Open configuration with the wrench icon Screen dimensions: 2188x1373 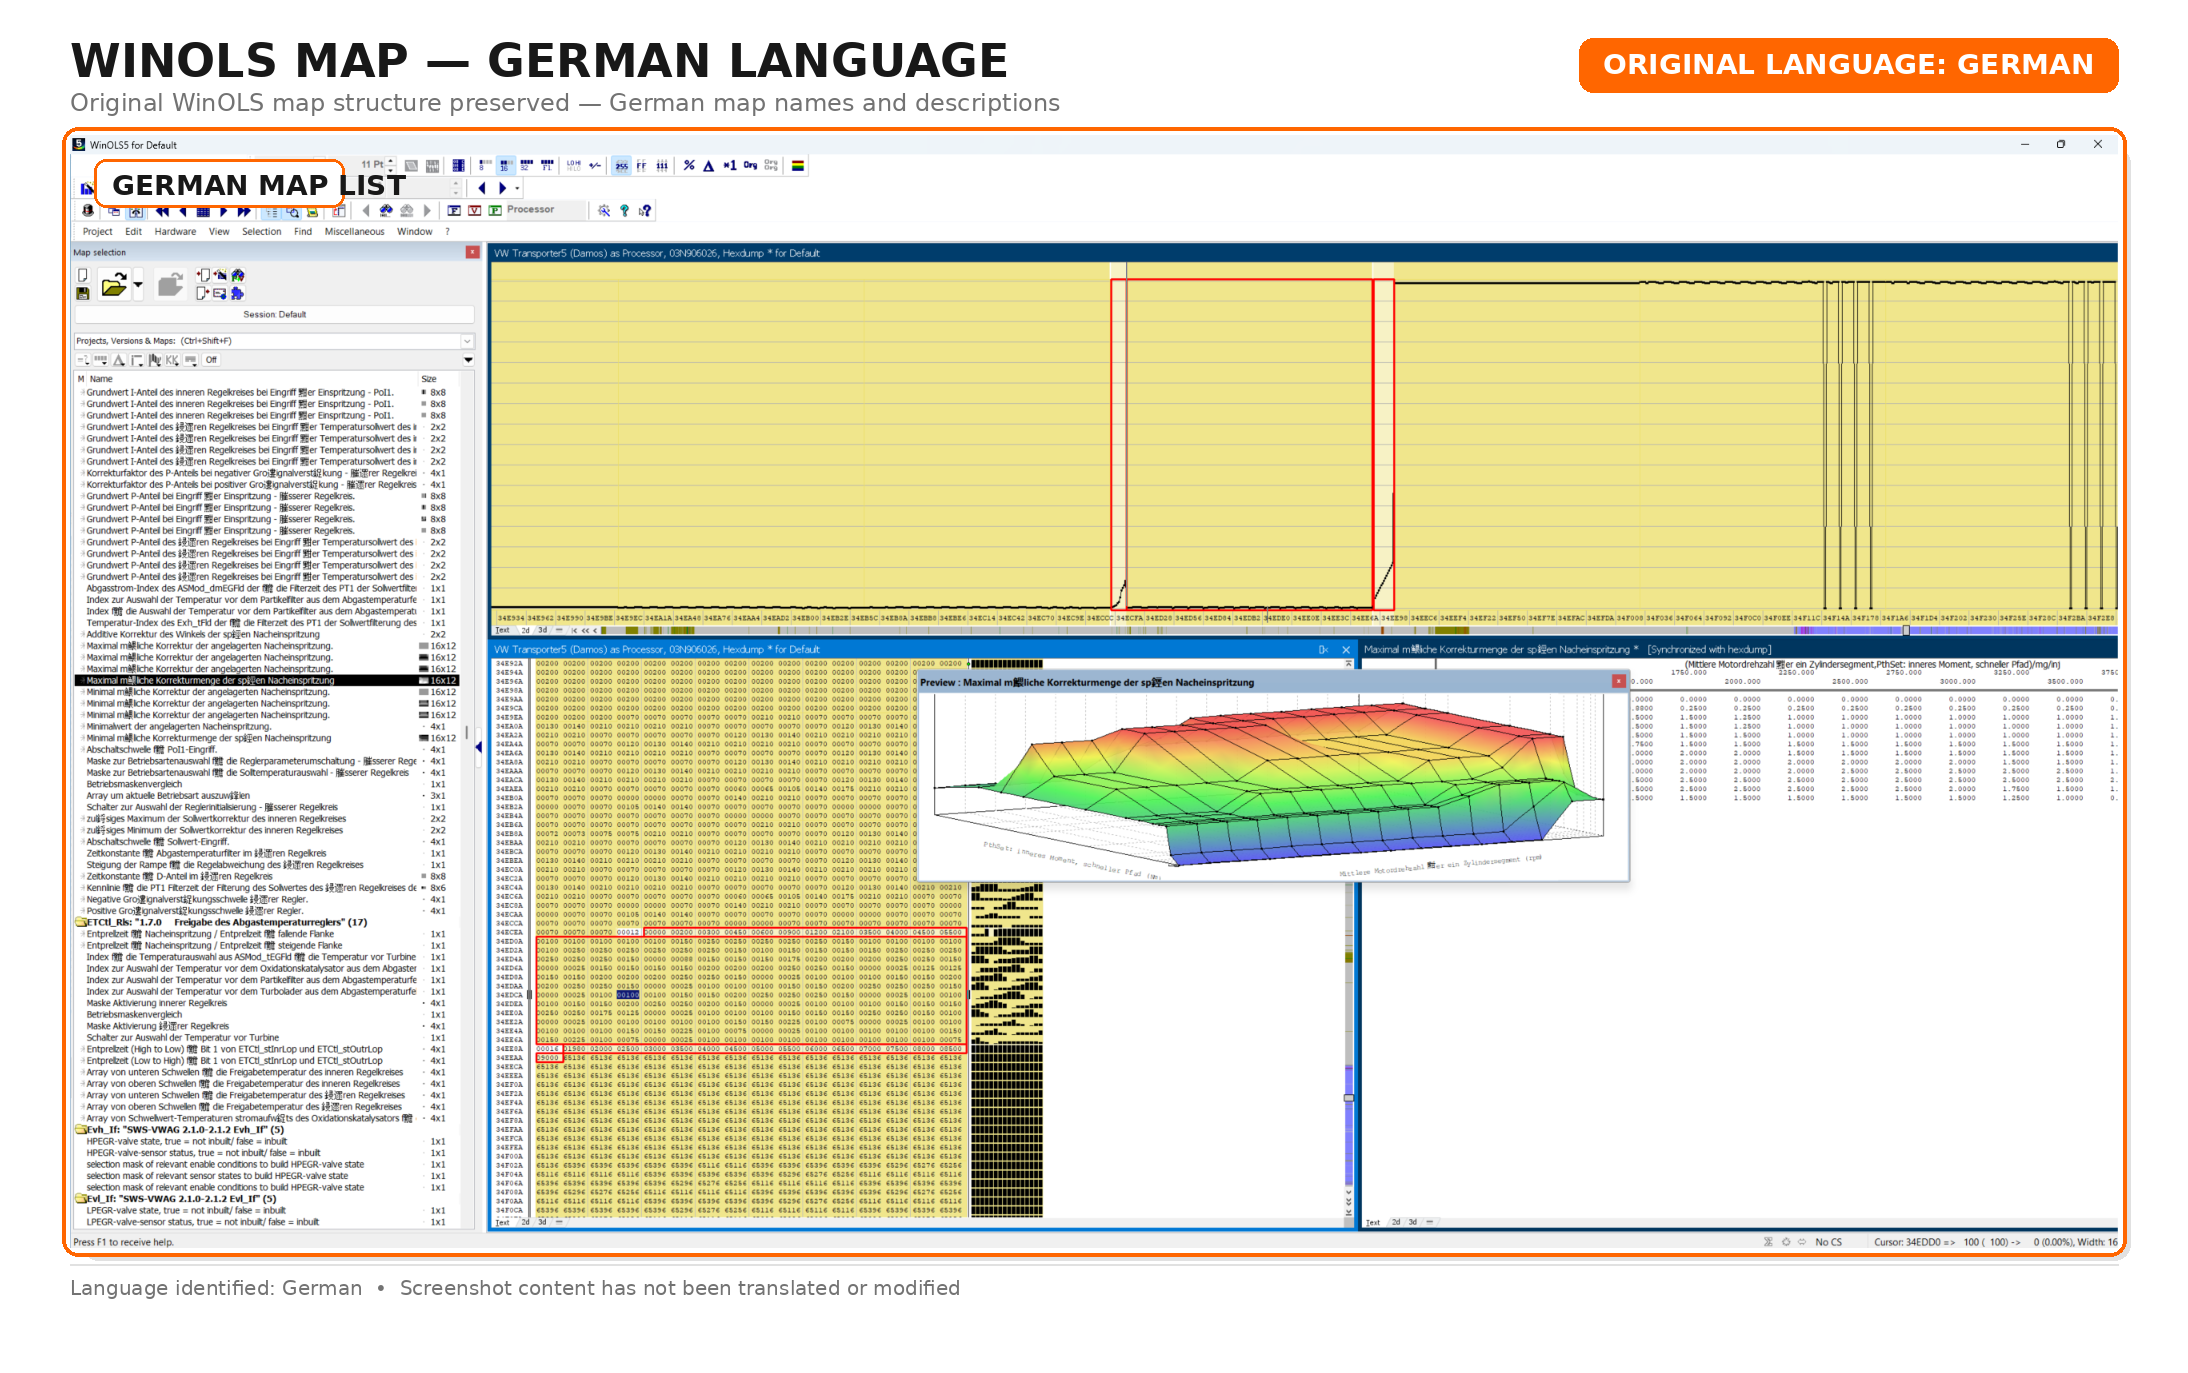(x=604, y=210)
